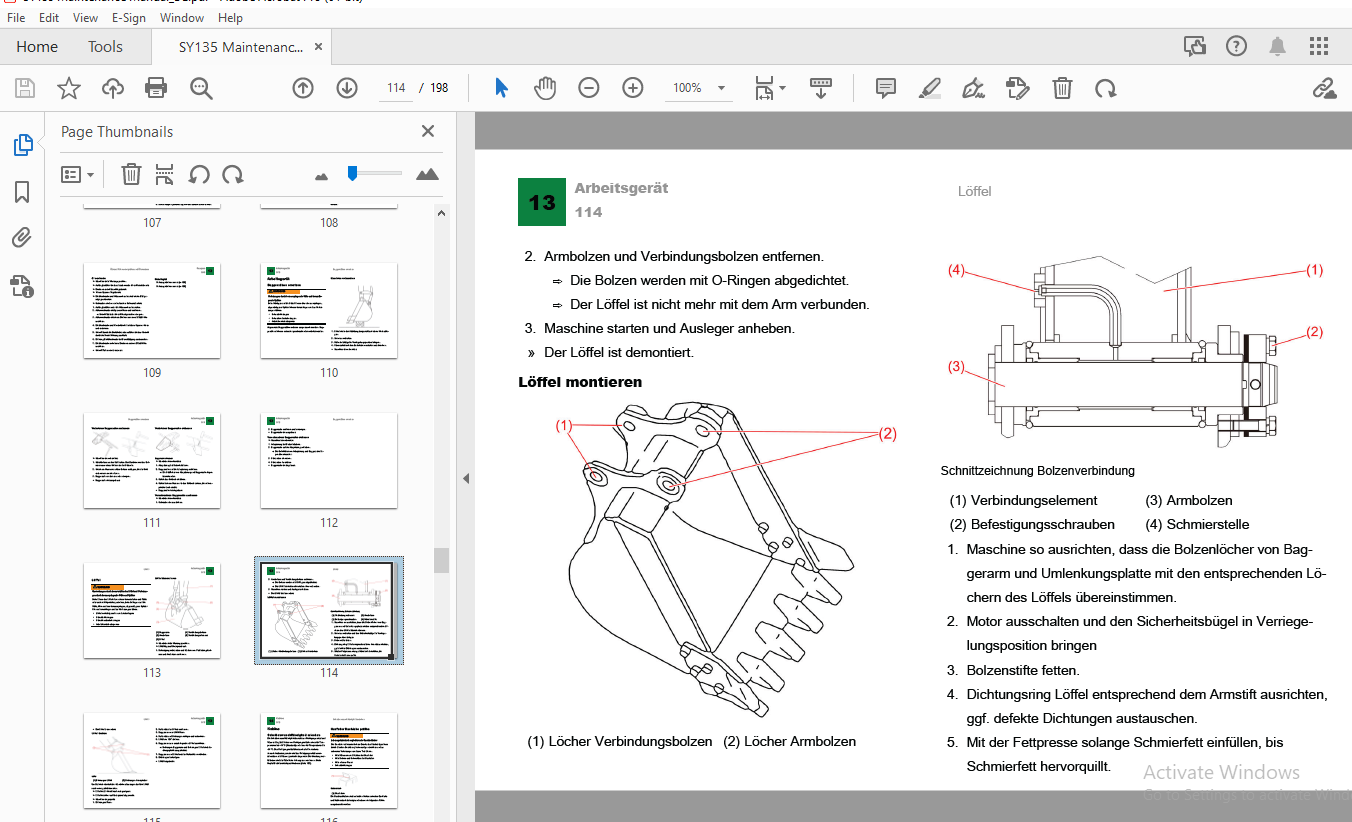Image resolution: width=1352 pixels, height=822 pixels.
Task: Switch to the Home tab
Action: [x=37, y=47]
